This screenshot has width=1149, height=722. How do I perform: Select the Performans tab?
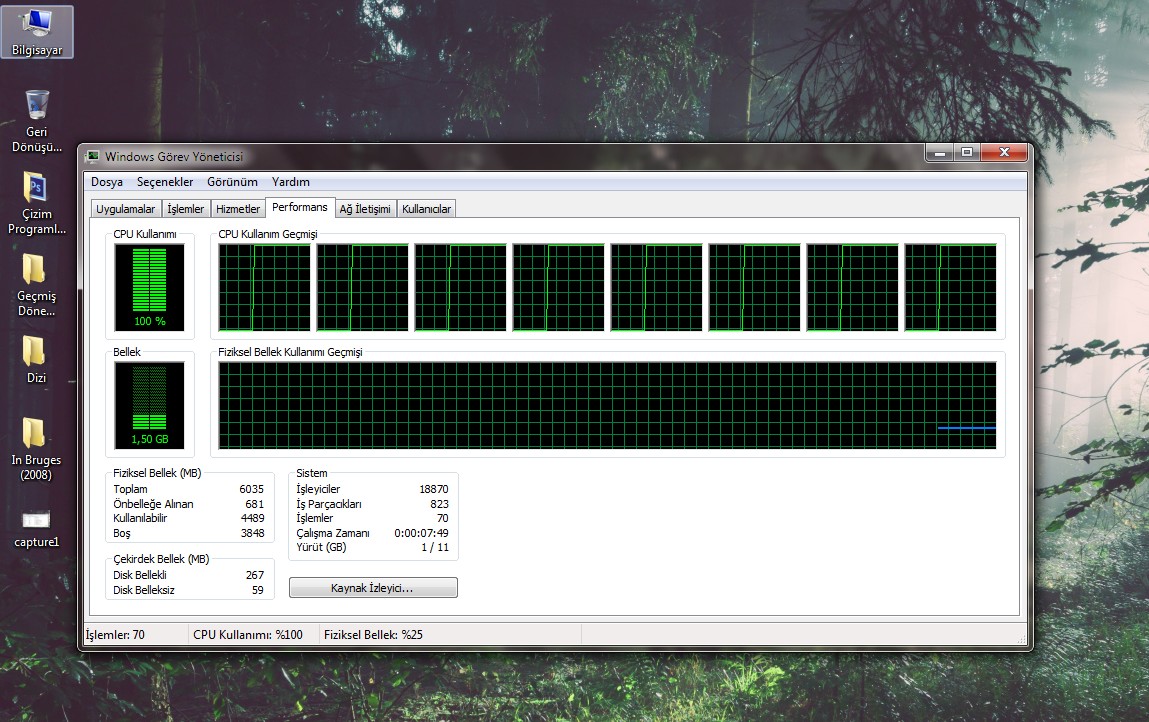[x=300, y=207]
